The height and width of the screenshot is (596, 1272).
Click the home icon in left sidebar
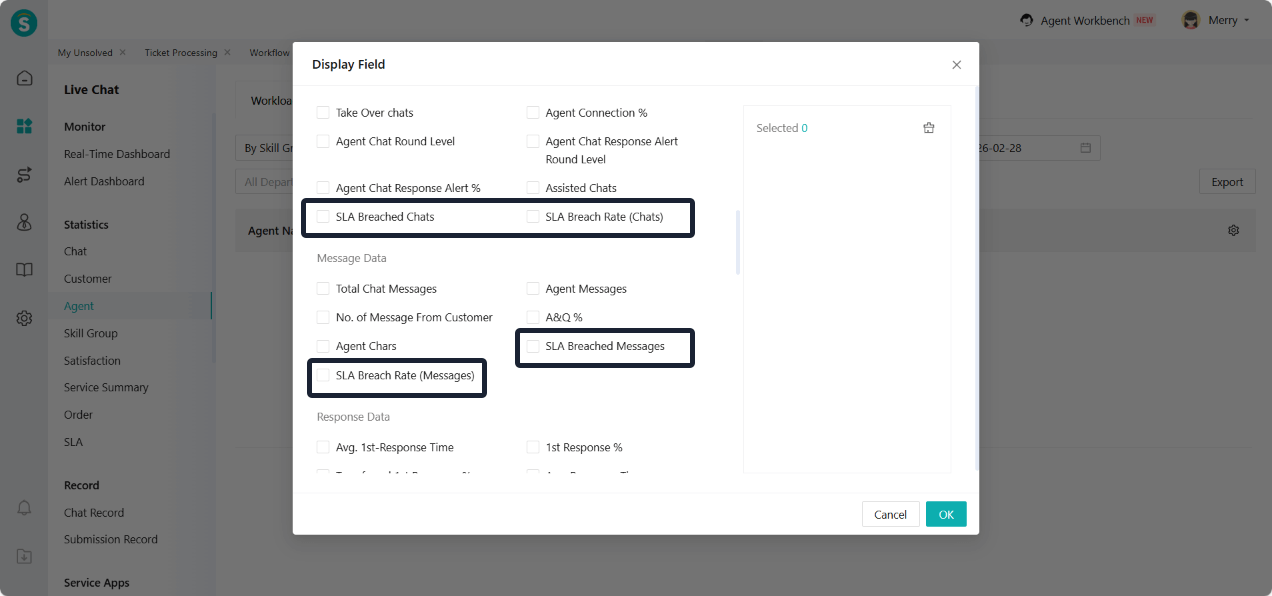pos(24,78)
